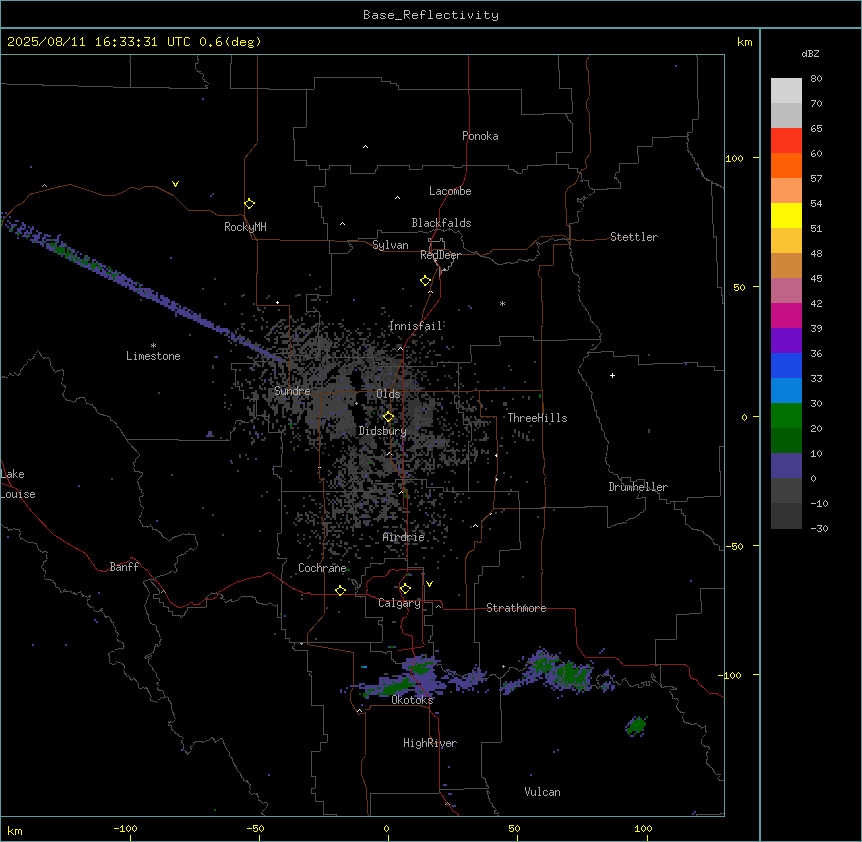862x842 pixels.
Task: Click the Drumheller city label
Action: [x=638, y=487]
